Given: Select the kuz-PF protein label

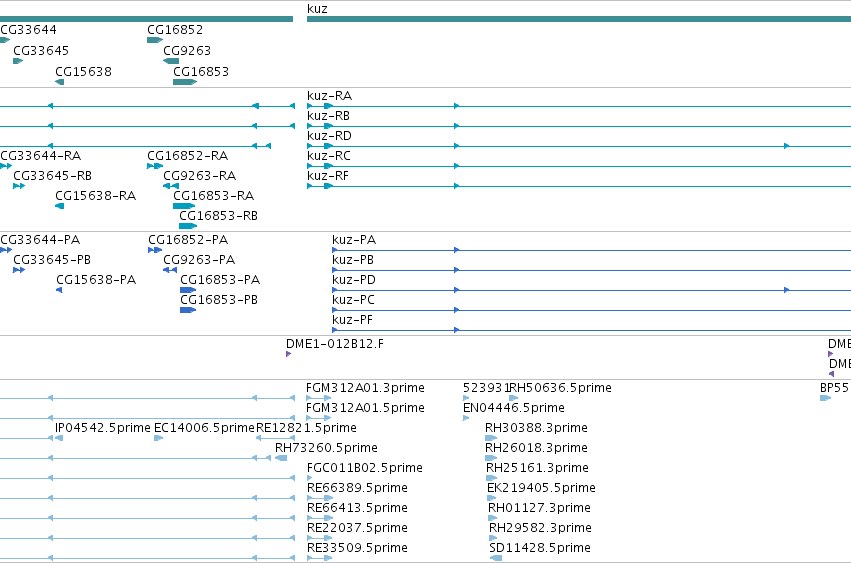Looking at the screenshot, I should pyautogui.click(x=353, y=320).
